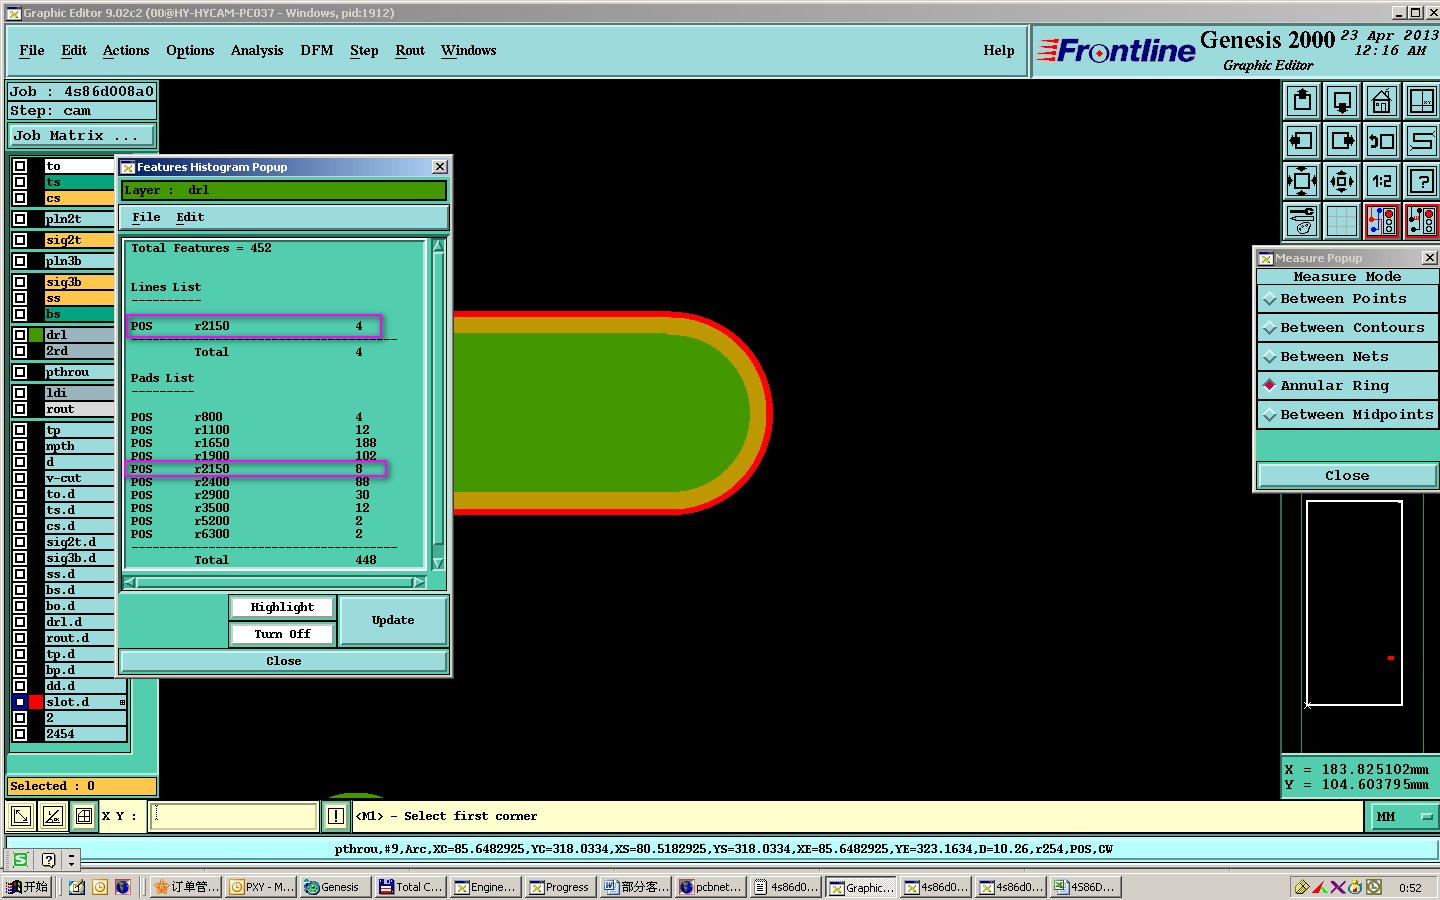
Task: Open the File menu in Features Histogram Popup
Action: click(x=146, y=217)
